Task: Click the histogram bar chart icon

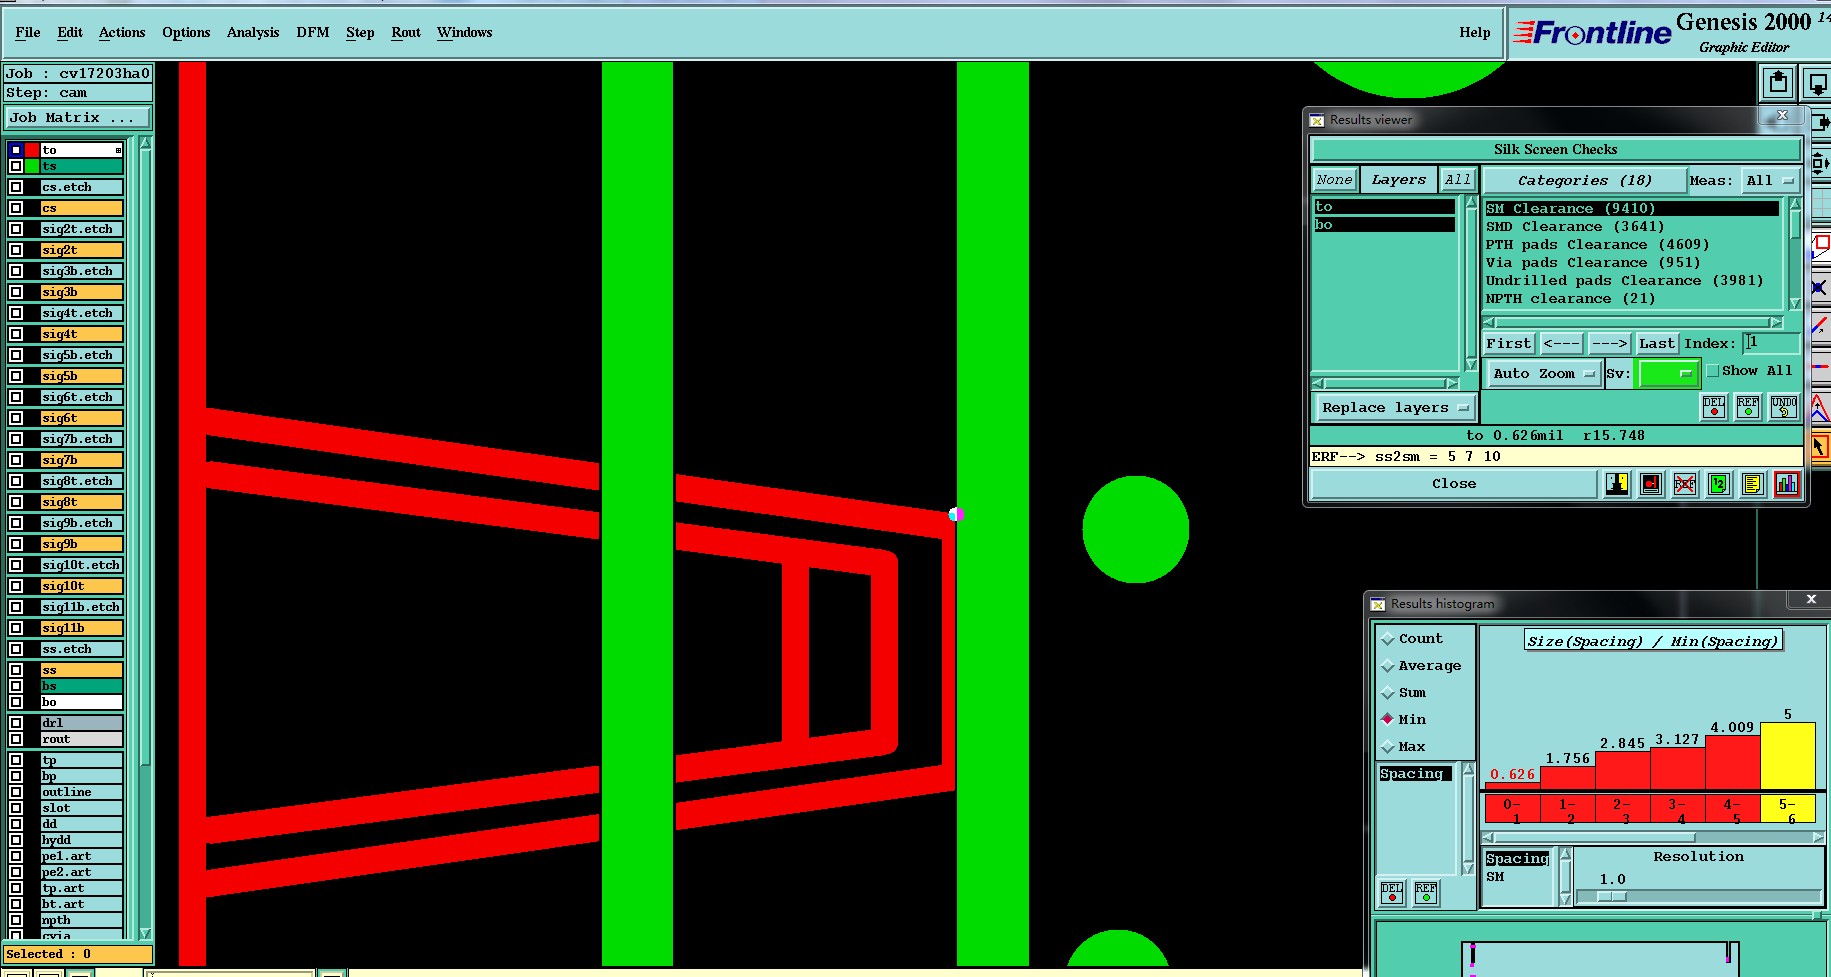Action: (1787, 484)
